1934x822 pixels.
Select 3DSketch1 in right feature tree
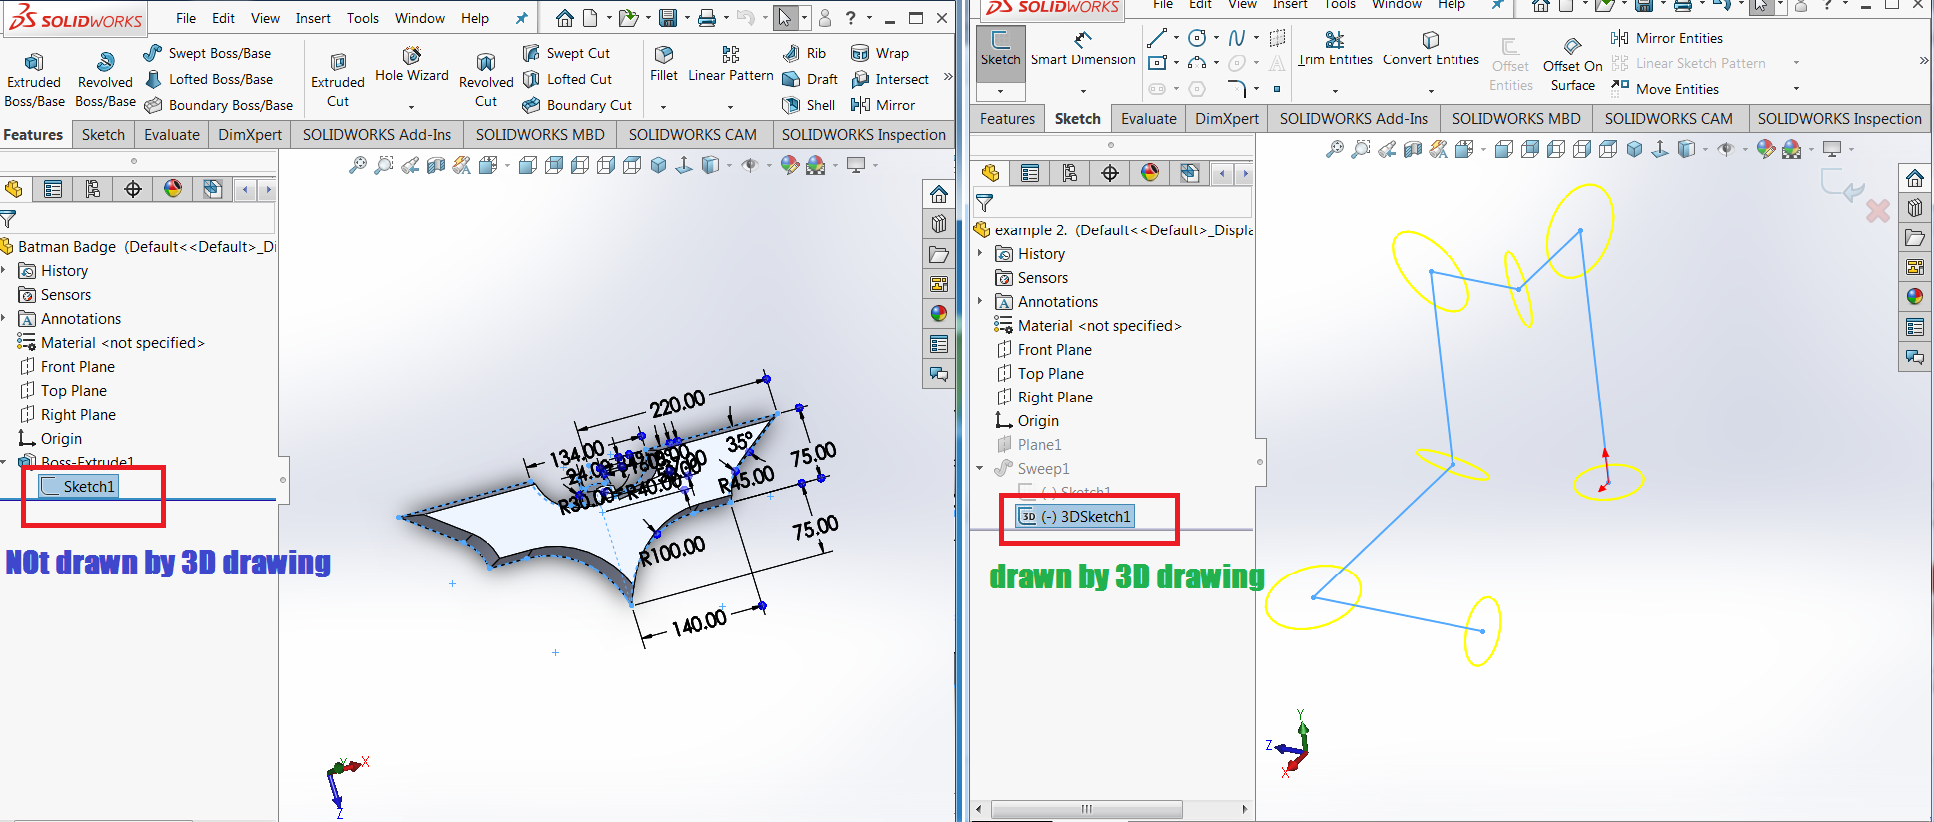[x=1075, y=516]
